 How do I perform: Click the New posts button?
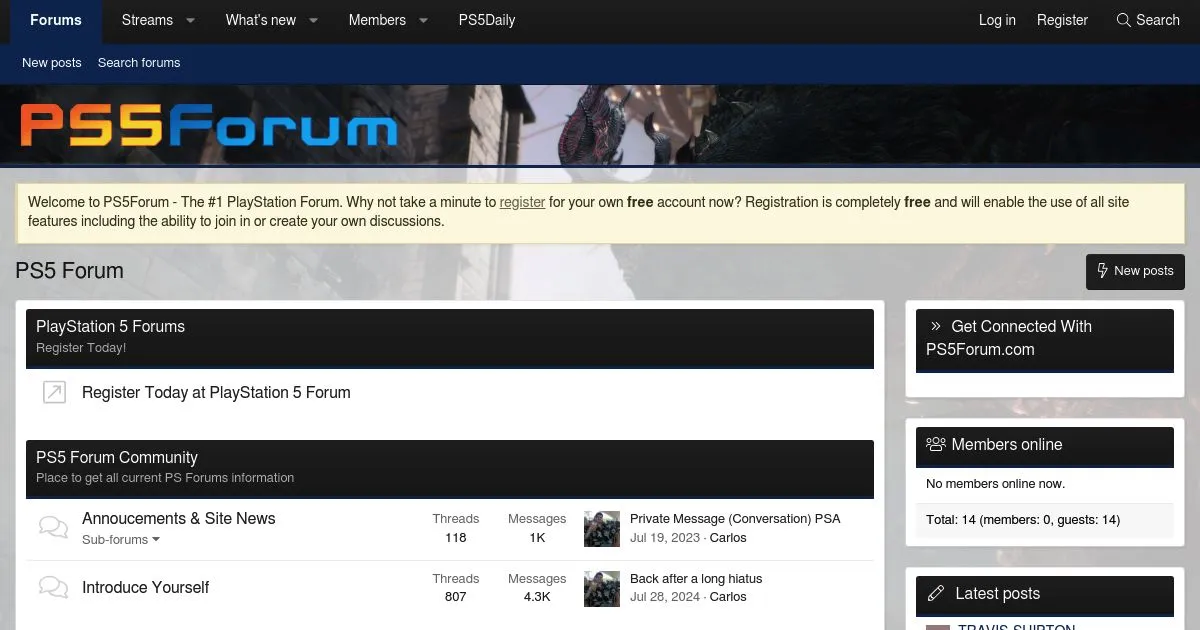pos(1135,271)
